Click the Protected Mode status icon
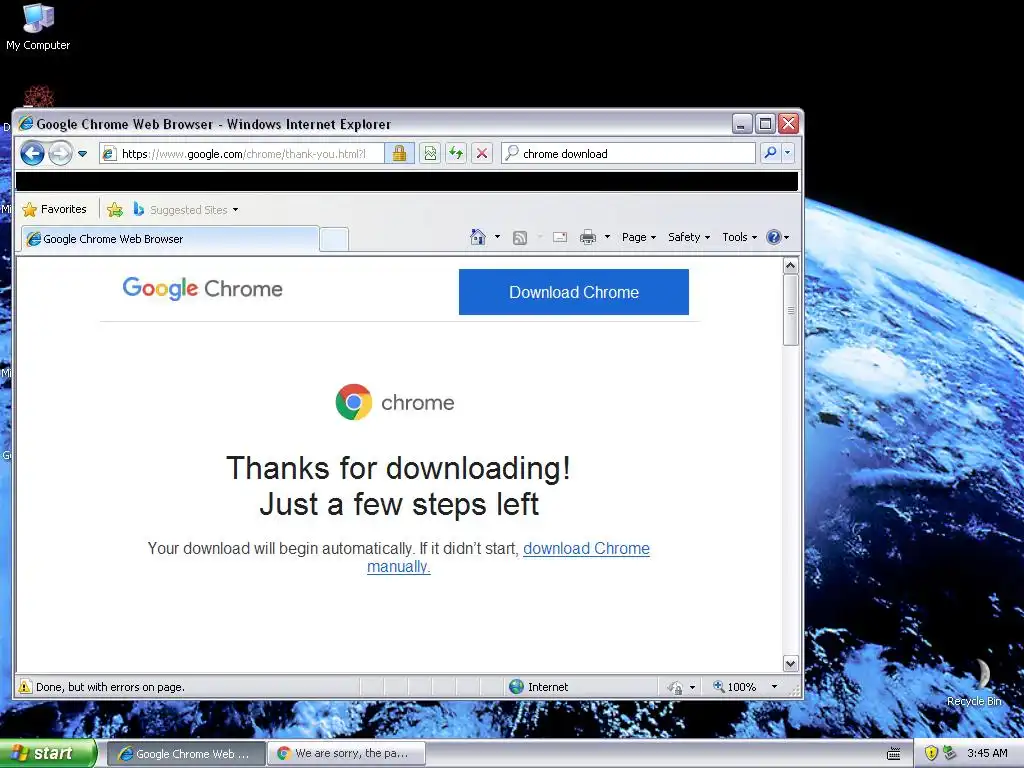 pos(675,687)
